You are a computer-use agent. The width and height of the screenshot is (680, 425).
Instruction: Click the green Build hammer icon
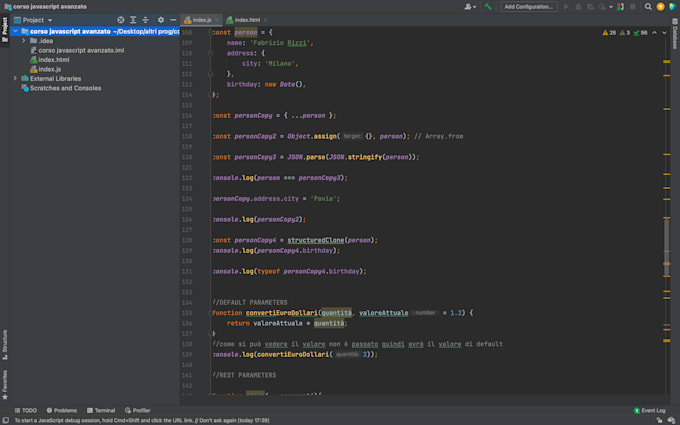point(488,7)
